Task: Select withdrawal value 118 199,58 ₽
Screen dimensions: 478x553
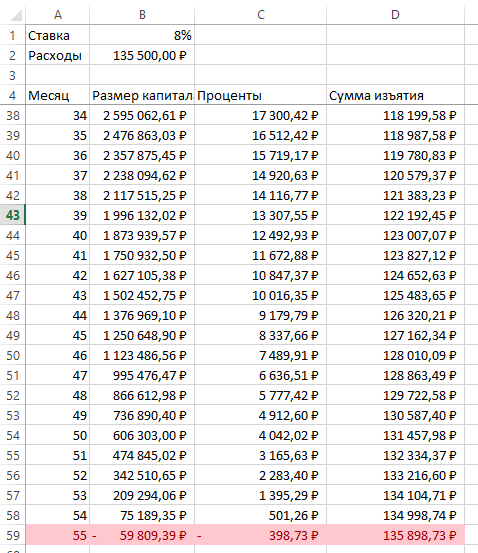Action: point(395,115)
